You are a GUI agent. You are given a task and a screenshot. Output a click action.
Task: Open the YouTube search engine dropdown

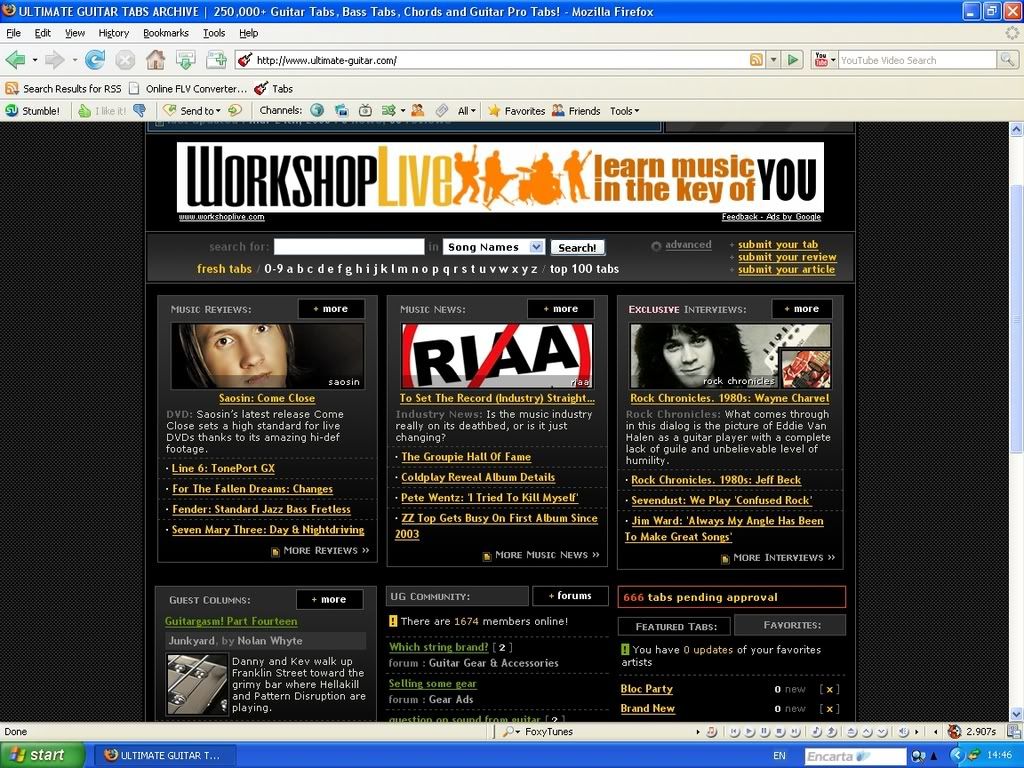[x=824, y=60]
